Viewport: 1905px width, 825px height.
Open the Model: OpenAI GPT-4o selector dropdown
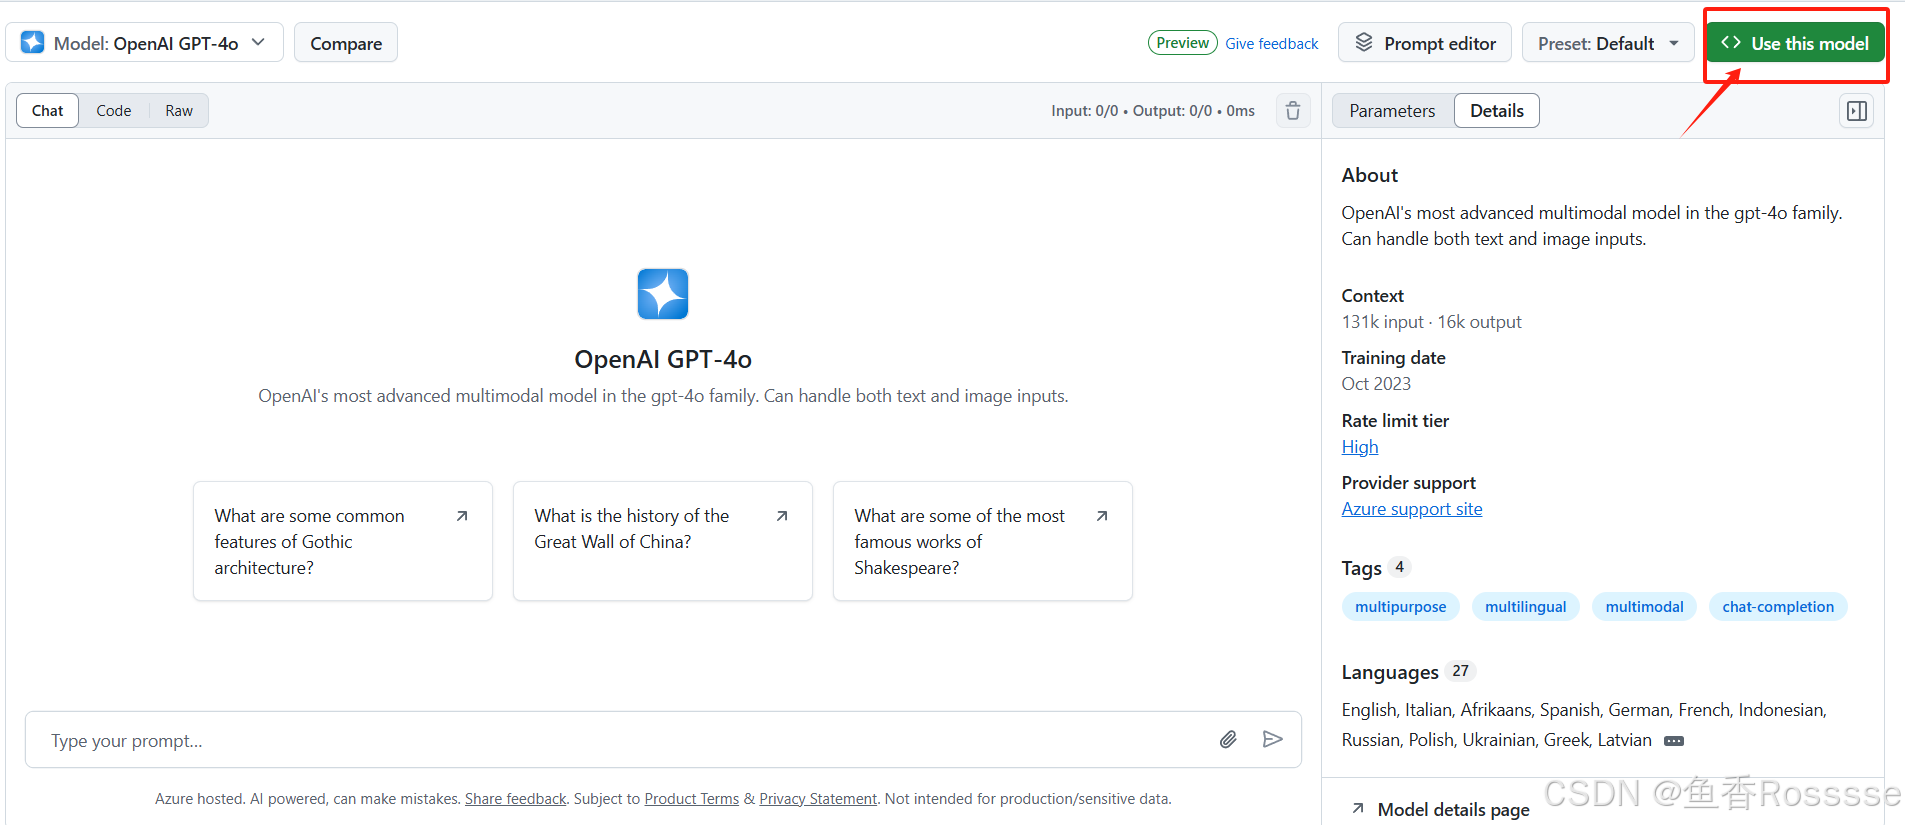click(145, 43)
